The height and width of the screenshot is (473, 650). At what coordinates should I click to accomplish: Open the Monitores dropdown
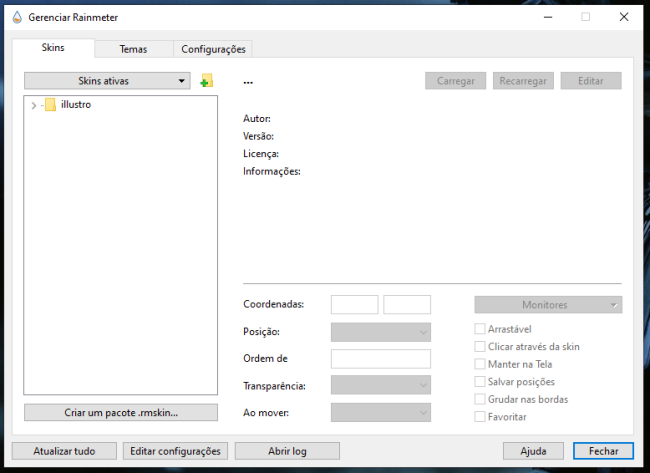[x=547, y=305]
